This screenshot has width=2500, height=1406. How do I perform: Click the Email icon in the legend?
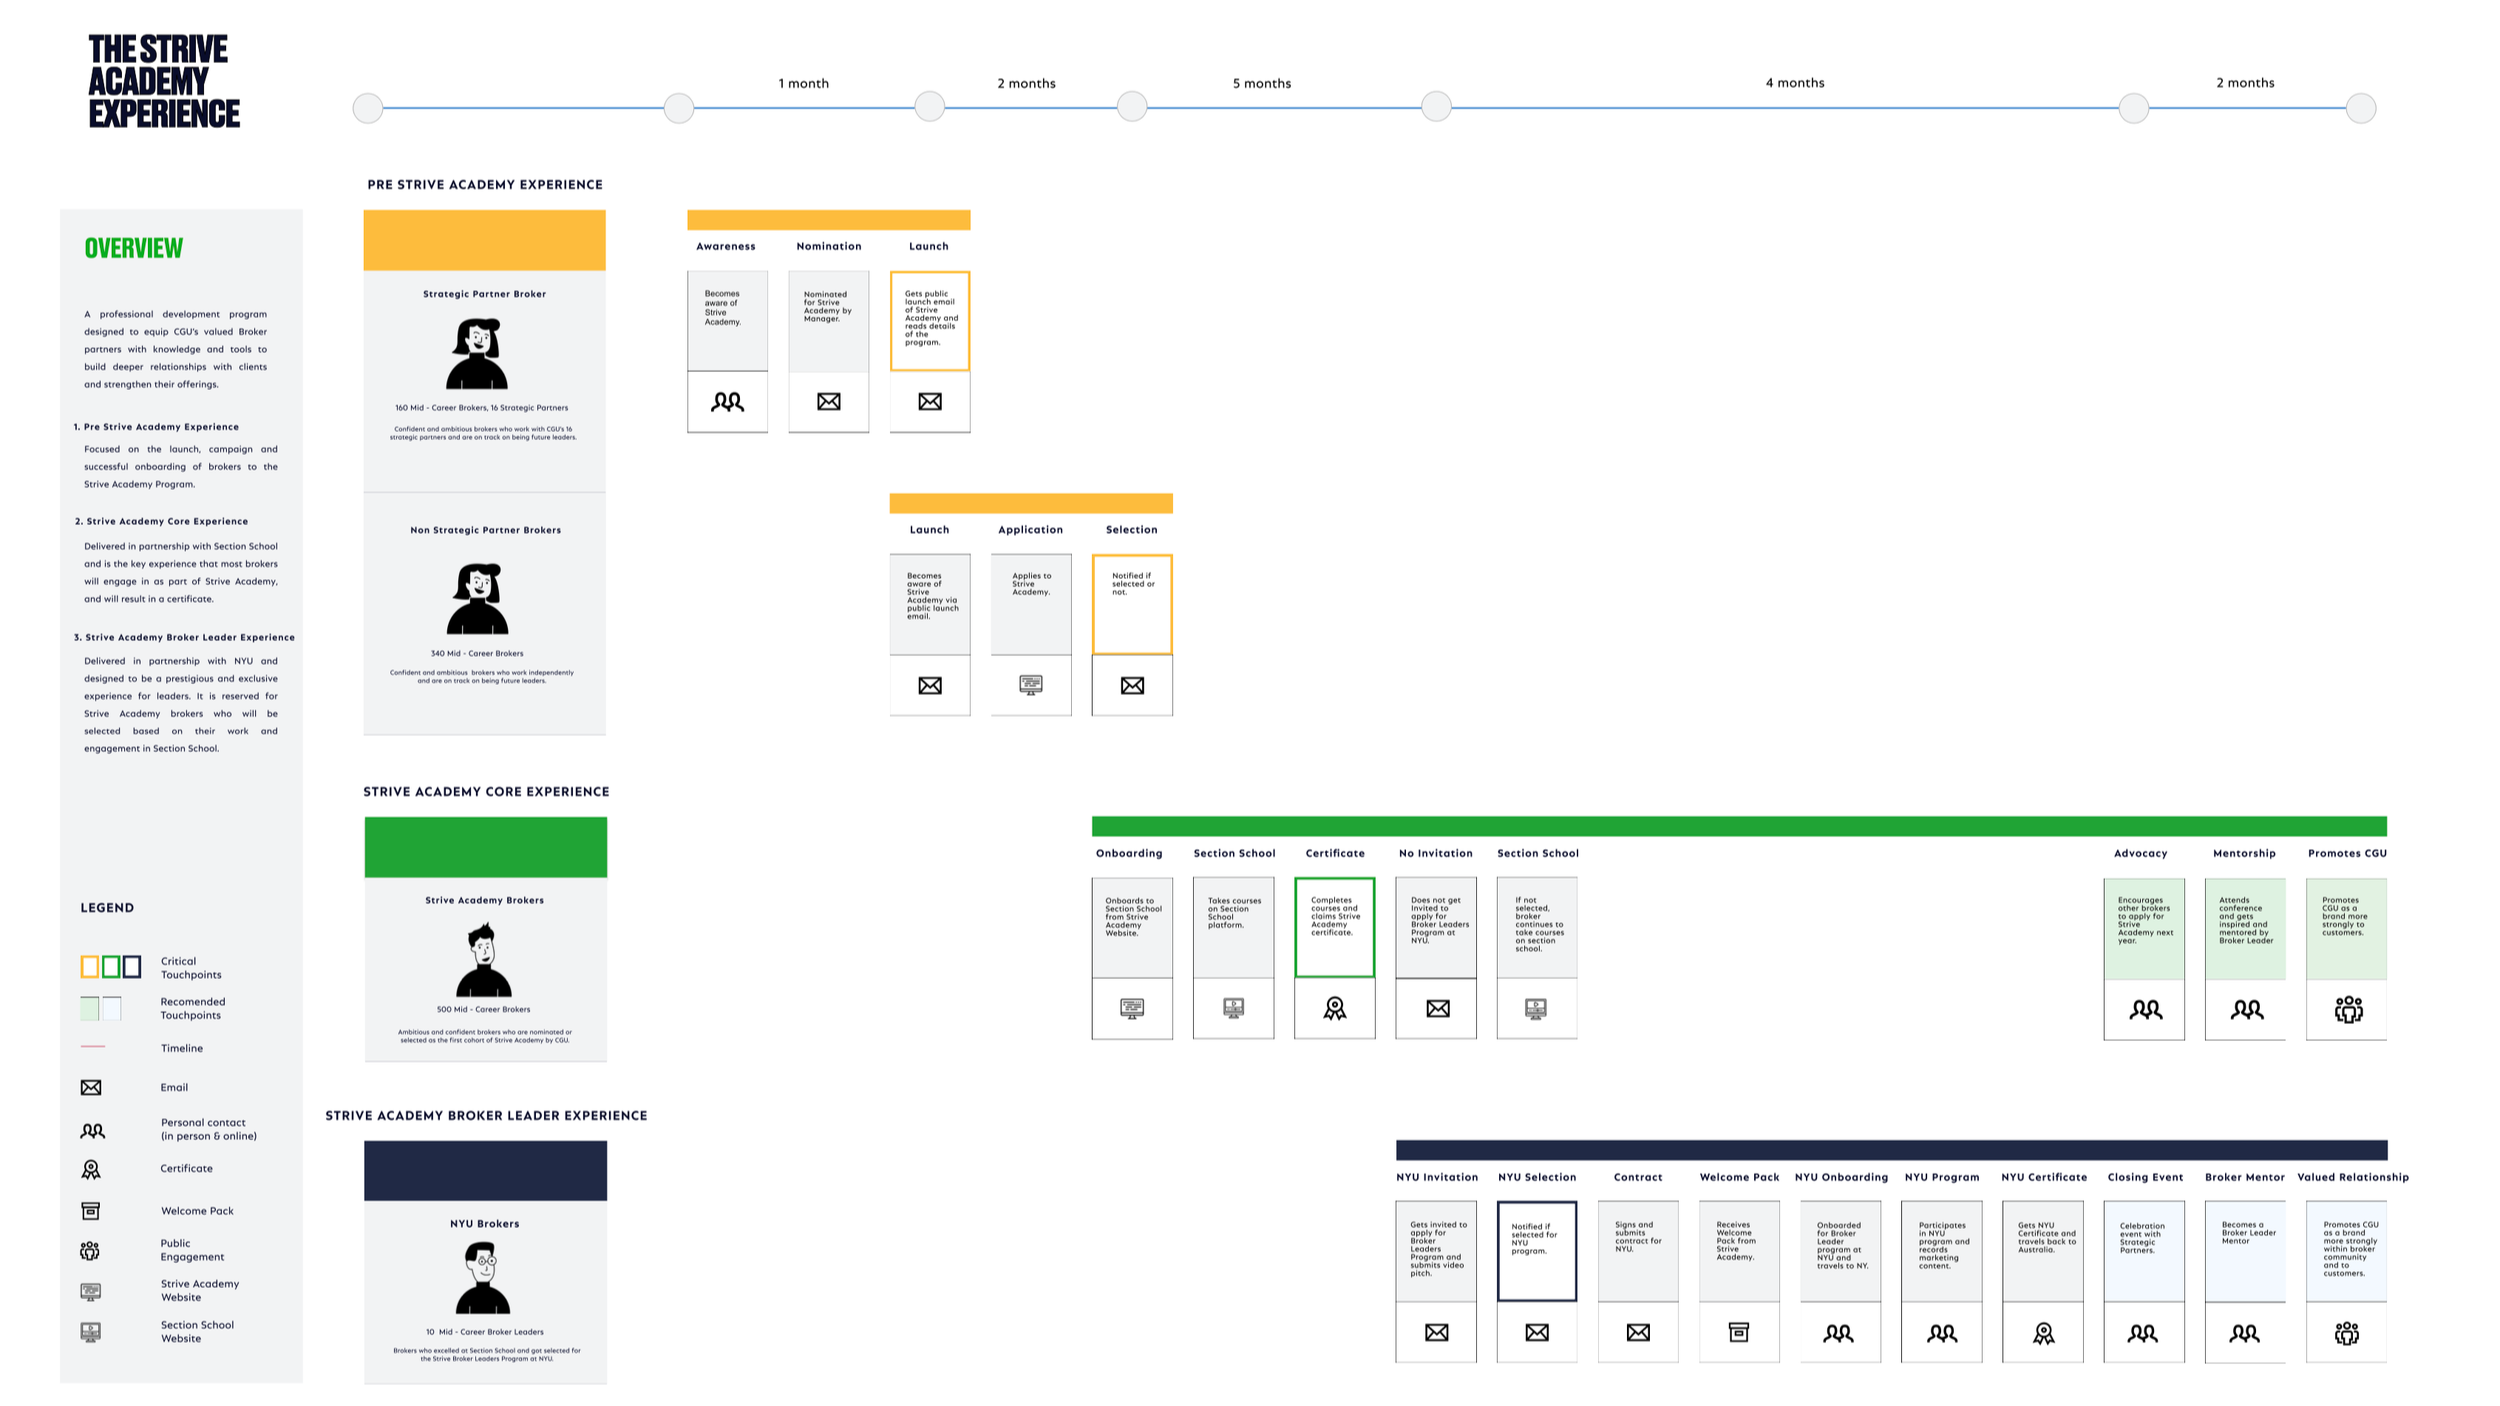click(x=91, y=1087)
